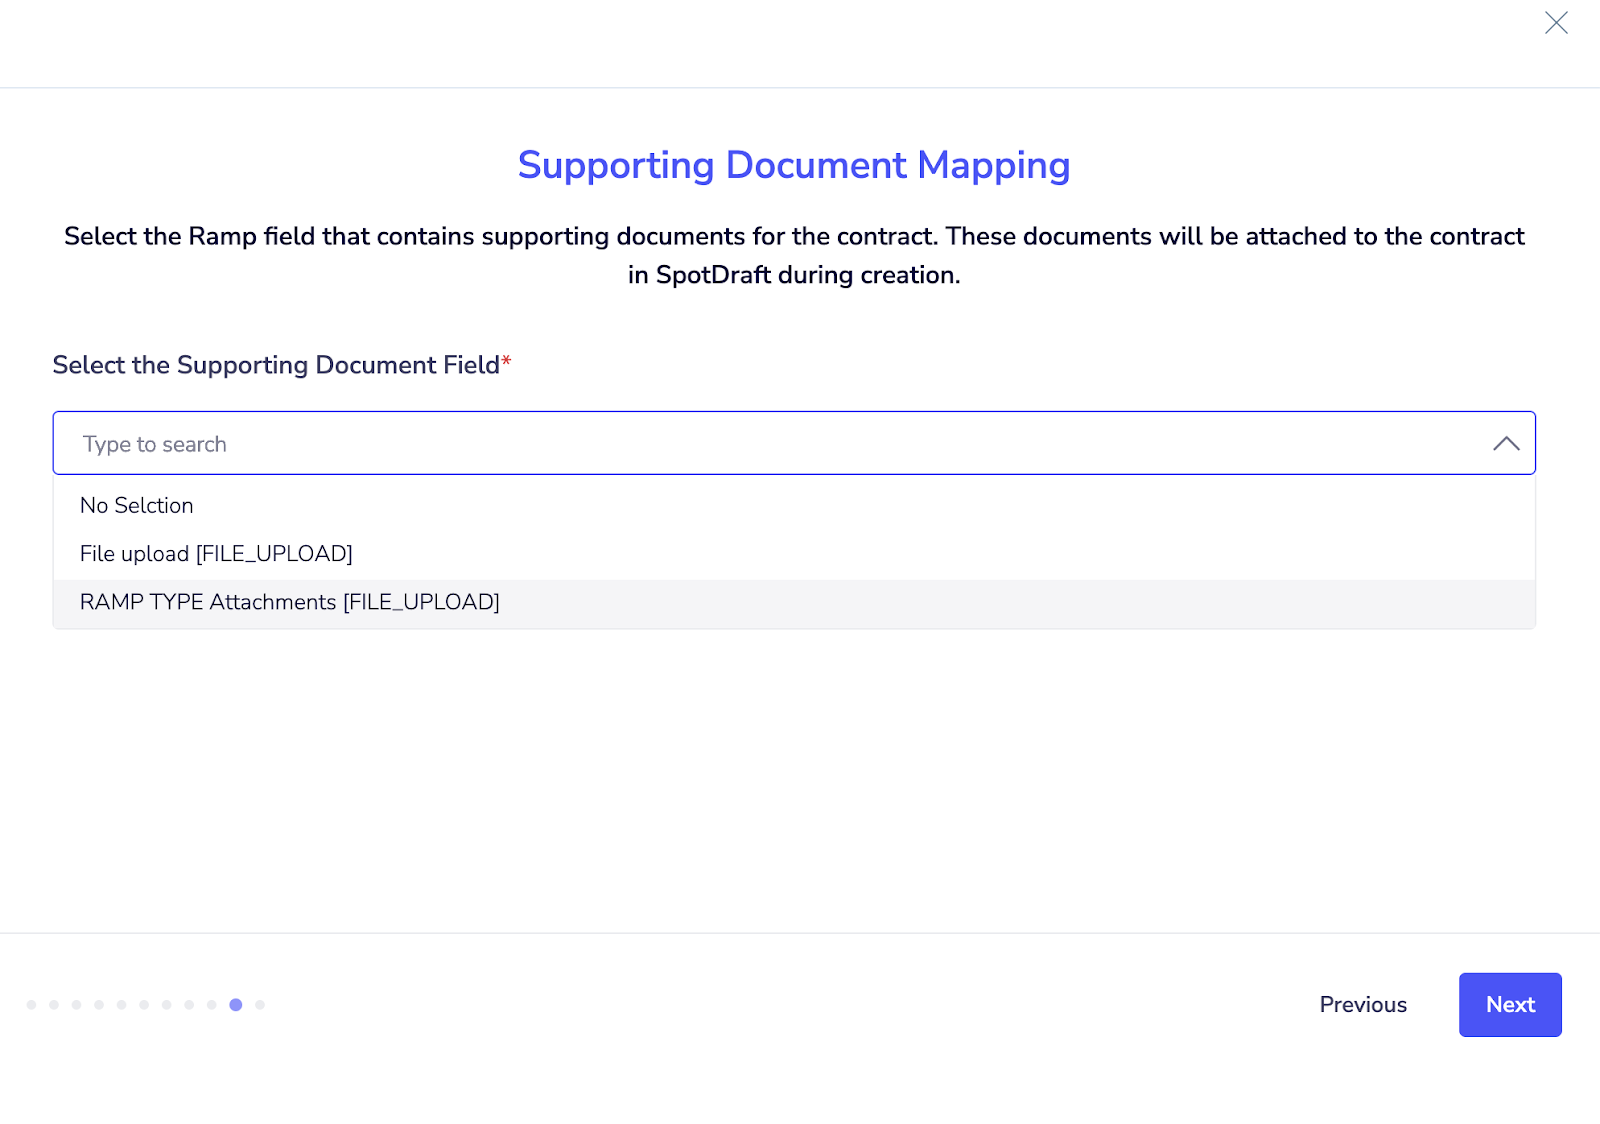Collapse the dropdown using the chevron arrow

pos(1506,443)
